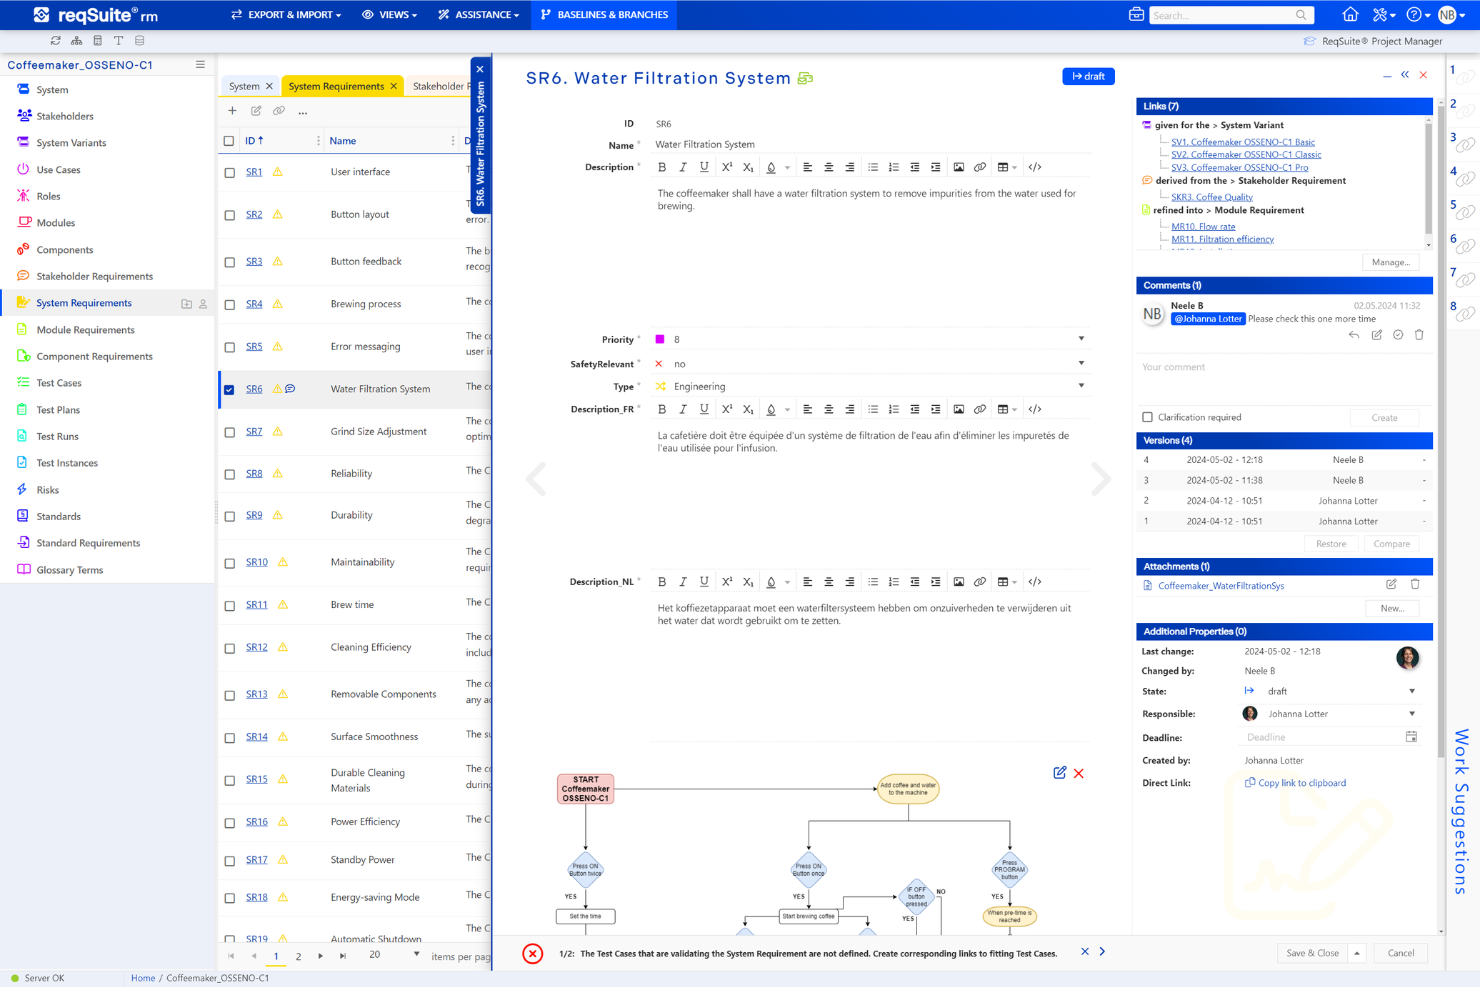Go to the Home icon in top bar
Image resolution: width=1480 pixels, height=987 pixels.
[x=1350, y=15]
